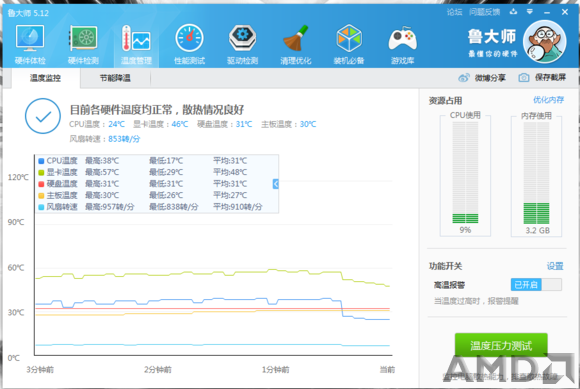
Task: Switch to the 温度监控 tab
Action: (45, 78)
